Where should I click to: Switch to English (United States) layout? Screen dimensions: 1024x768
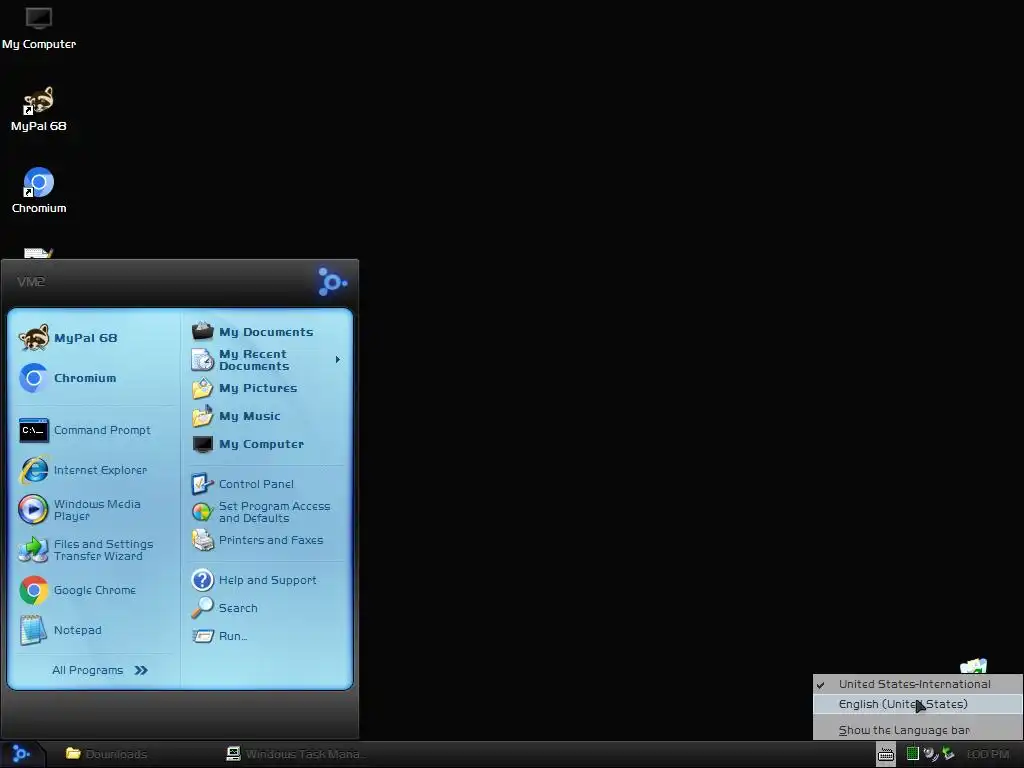918,704
